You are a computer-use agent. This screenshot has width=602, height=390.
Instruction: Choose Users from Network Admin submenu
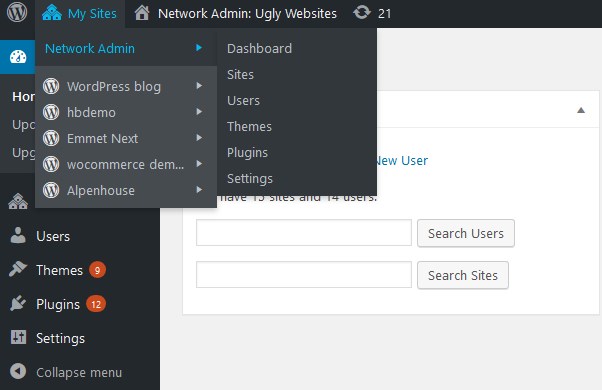pos(243,101)
